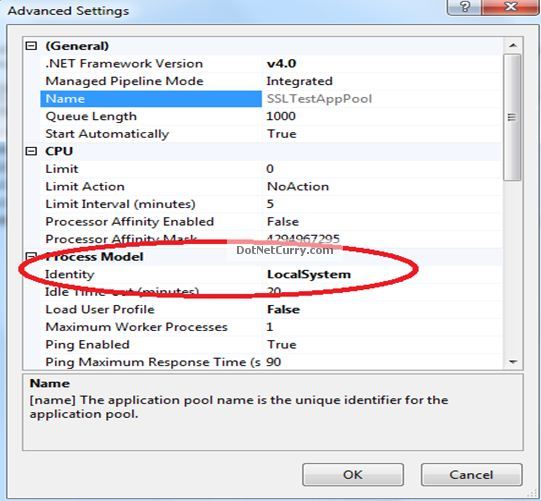
Task: Select Start Automatically True value
Action: pyautogui.click(x=282, y=134)
